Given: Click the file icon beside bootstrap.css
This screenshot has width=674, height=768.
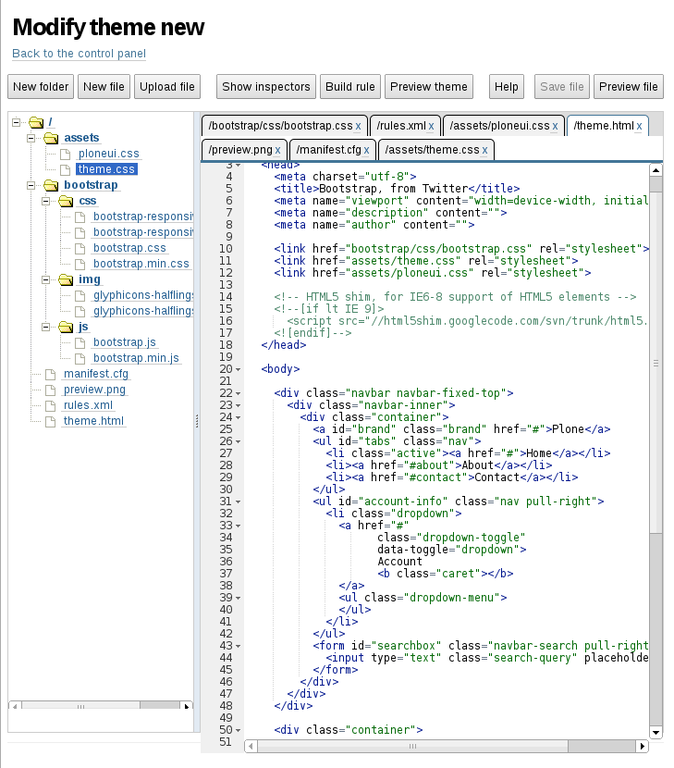Looking at the screenshot, I should (80, 248).
